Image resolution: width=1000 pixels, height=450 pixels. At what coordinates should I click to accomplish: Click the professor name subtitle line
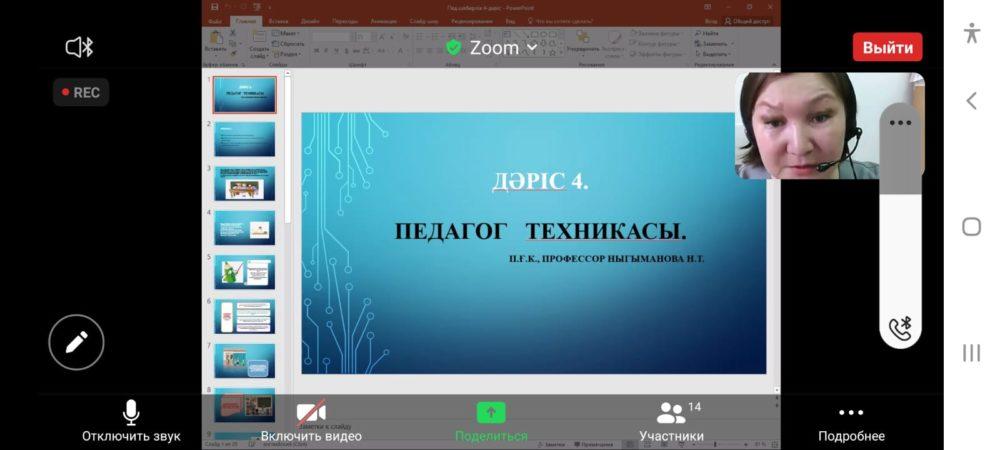click(607, 259)
